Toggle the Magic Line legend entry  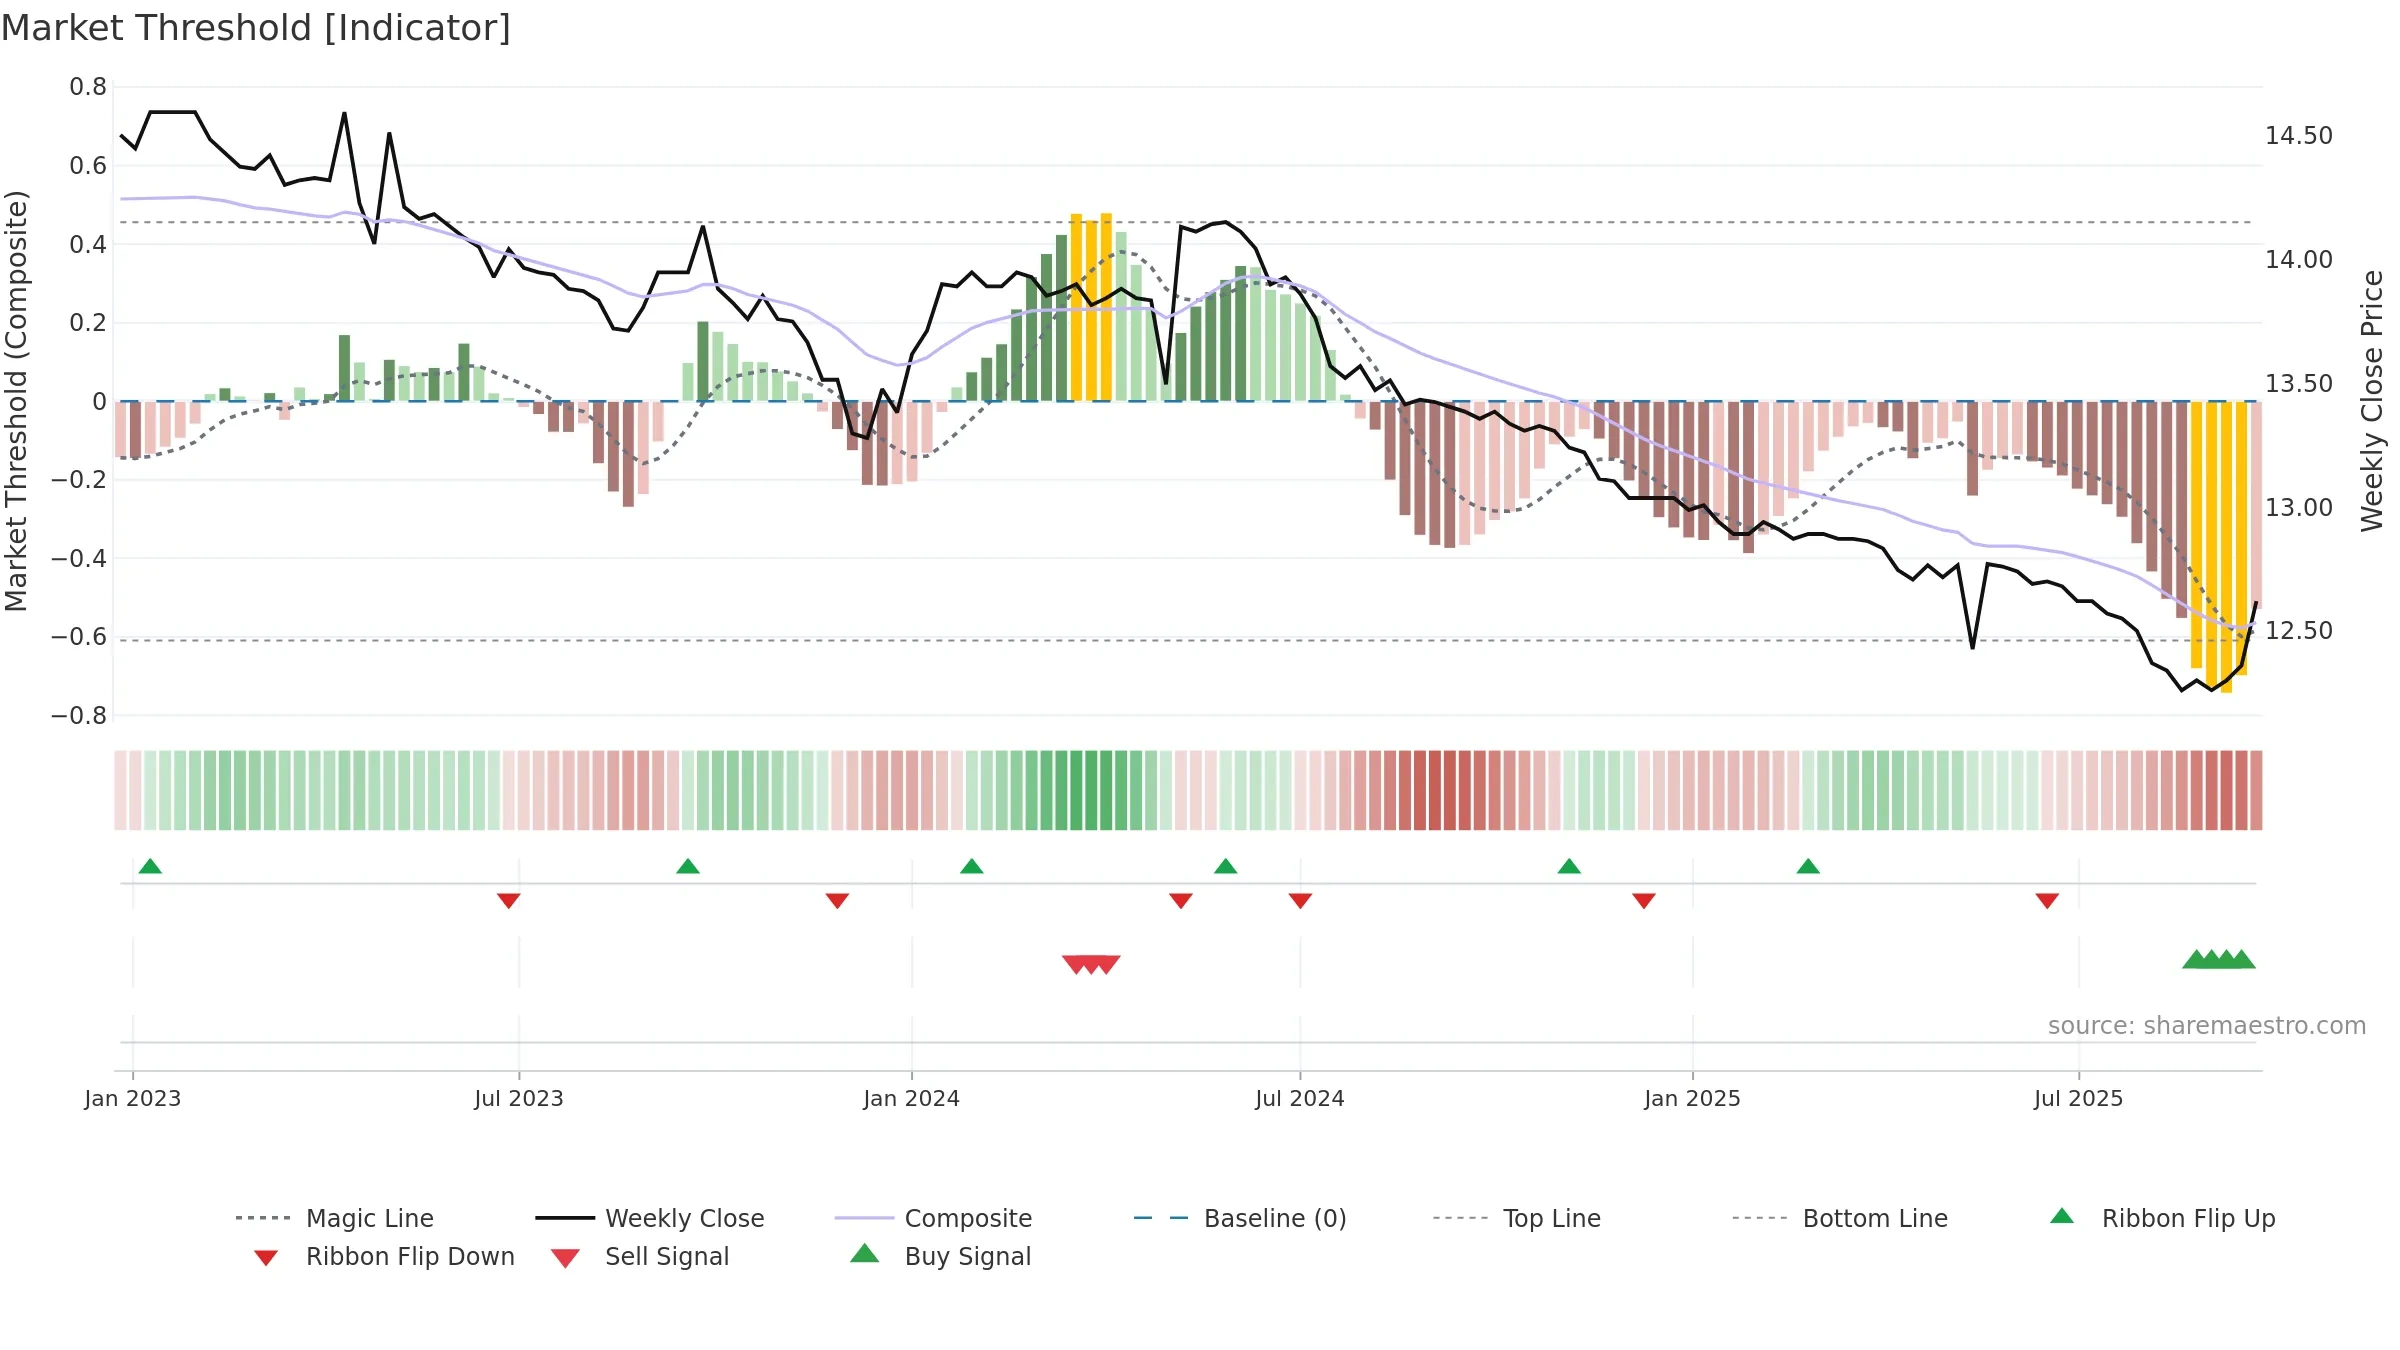click(x=334, y=1218)
